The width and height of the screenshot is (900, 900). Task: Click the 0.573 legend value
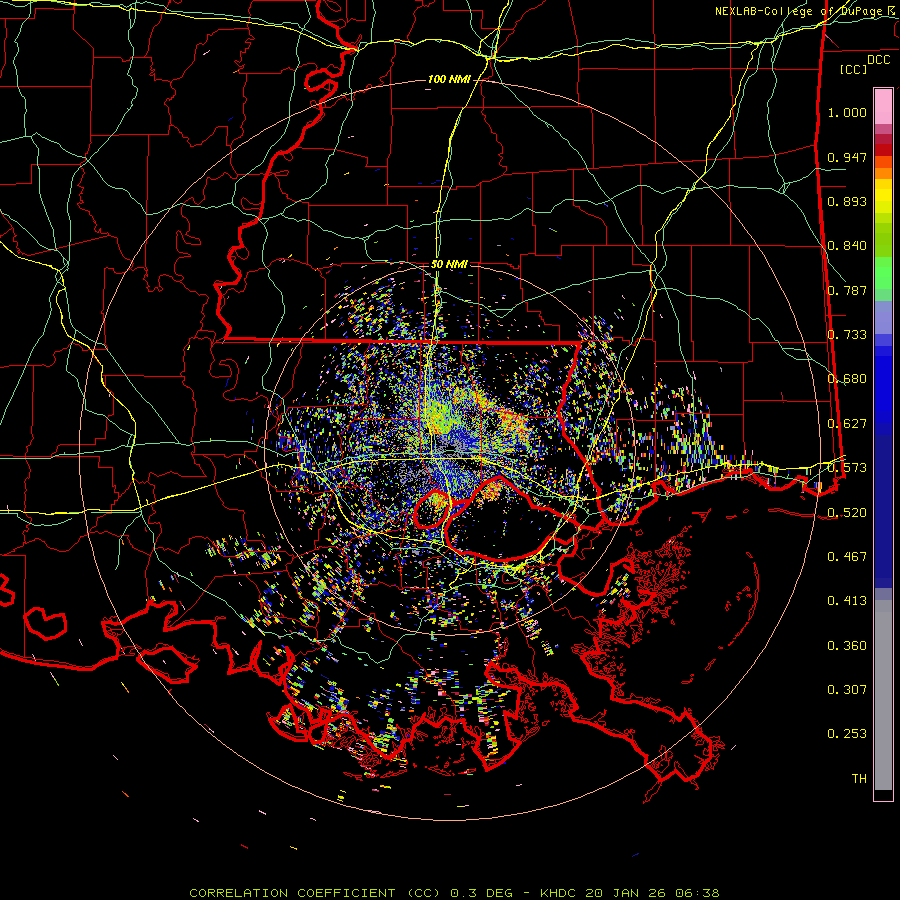coord(847,468)
